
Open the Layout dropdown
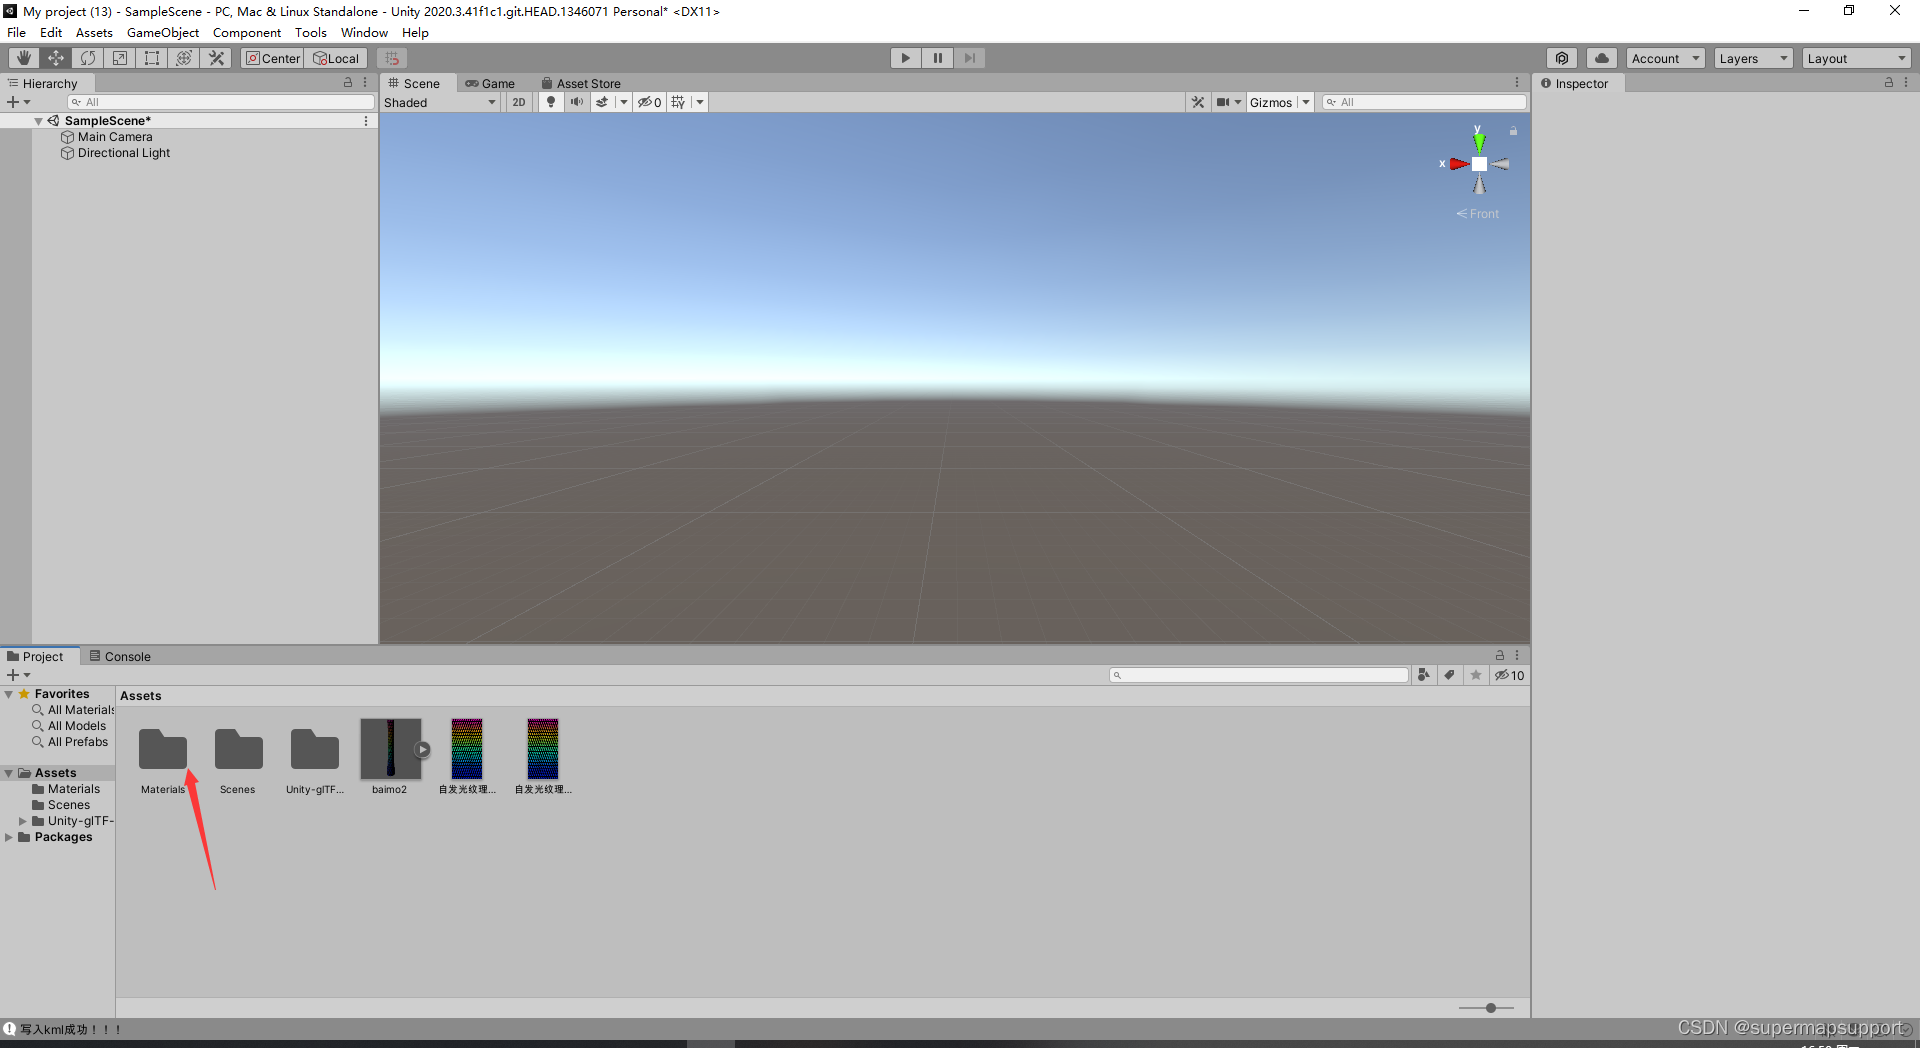pos(1856,57)
